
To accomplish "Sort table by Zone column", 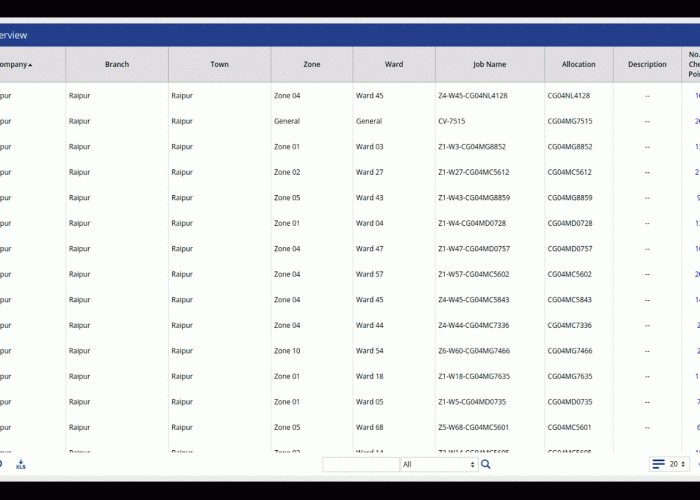I will point(312,65).
